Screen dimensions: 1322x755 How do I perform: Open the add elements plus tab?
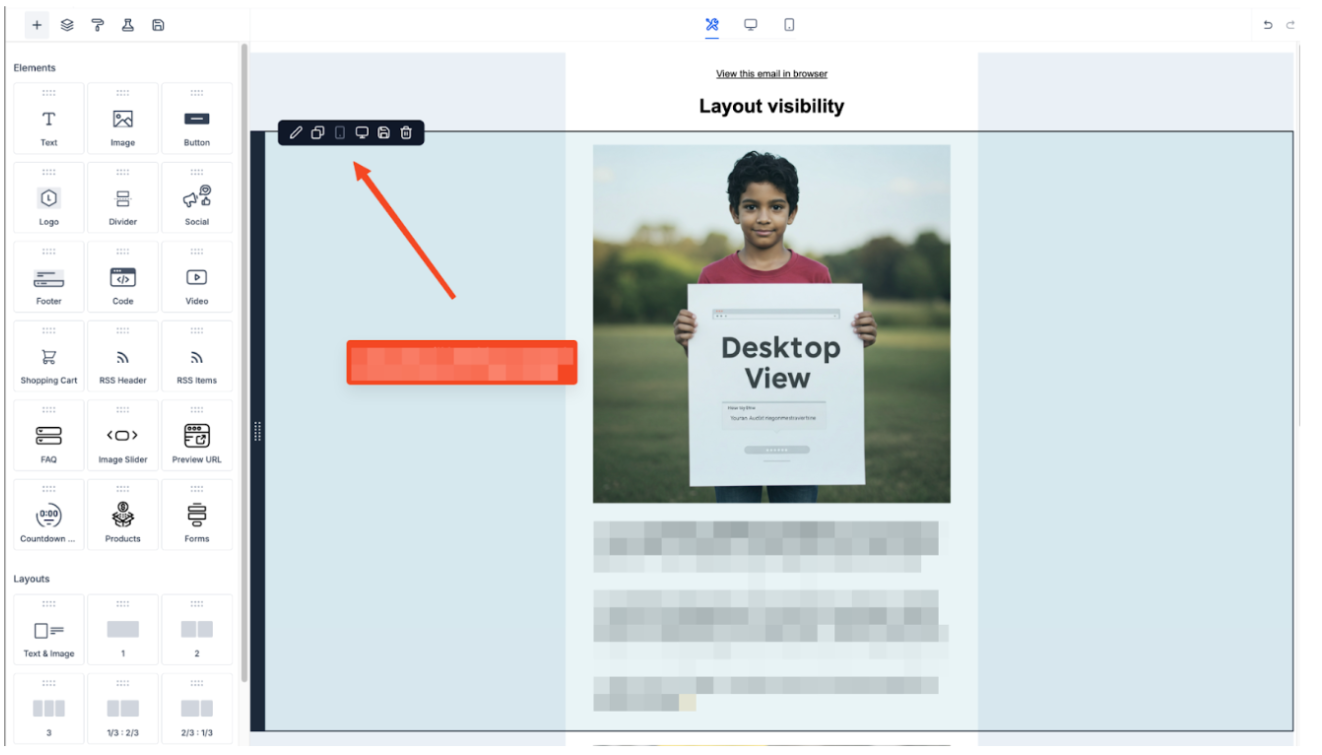(x=37, y=25)
